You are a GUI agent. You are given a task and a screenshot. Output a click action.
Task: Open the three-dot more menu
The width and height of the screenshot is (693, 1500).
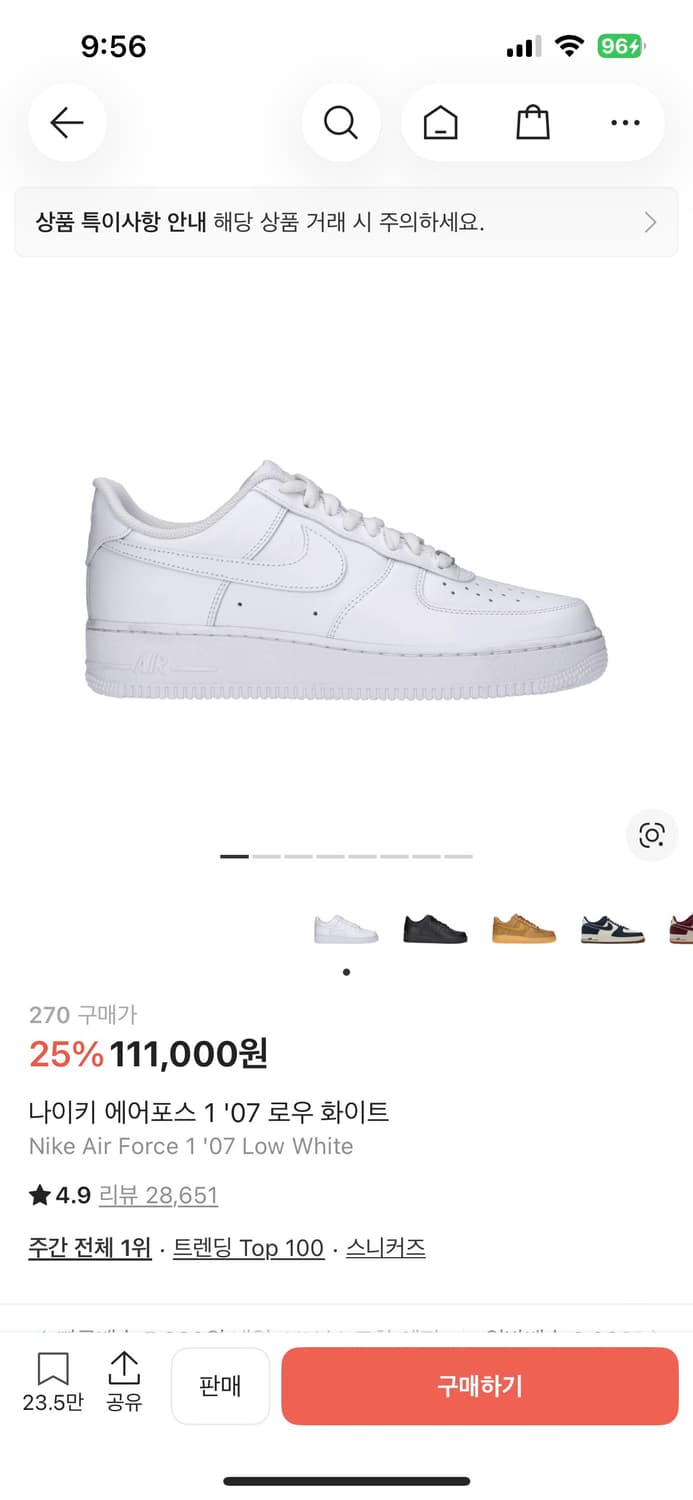pyautogui.click(x=625, y=123)
